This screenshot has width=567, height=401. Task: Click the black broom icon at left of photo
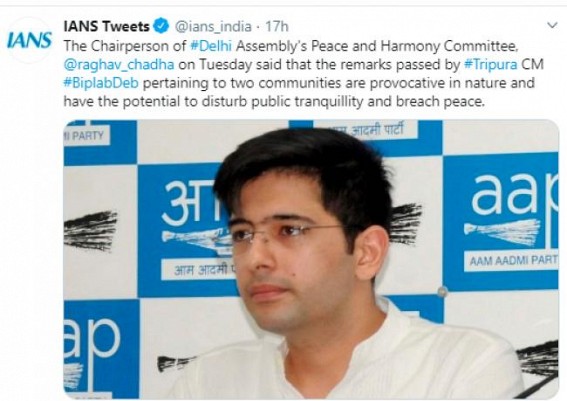(90, 231)
